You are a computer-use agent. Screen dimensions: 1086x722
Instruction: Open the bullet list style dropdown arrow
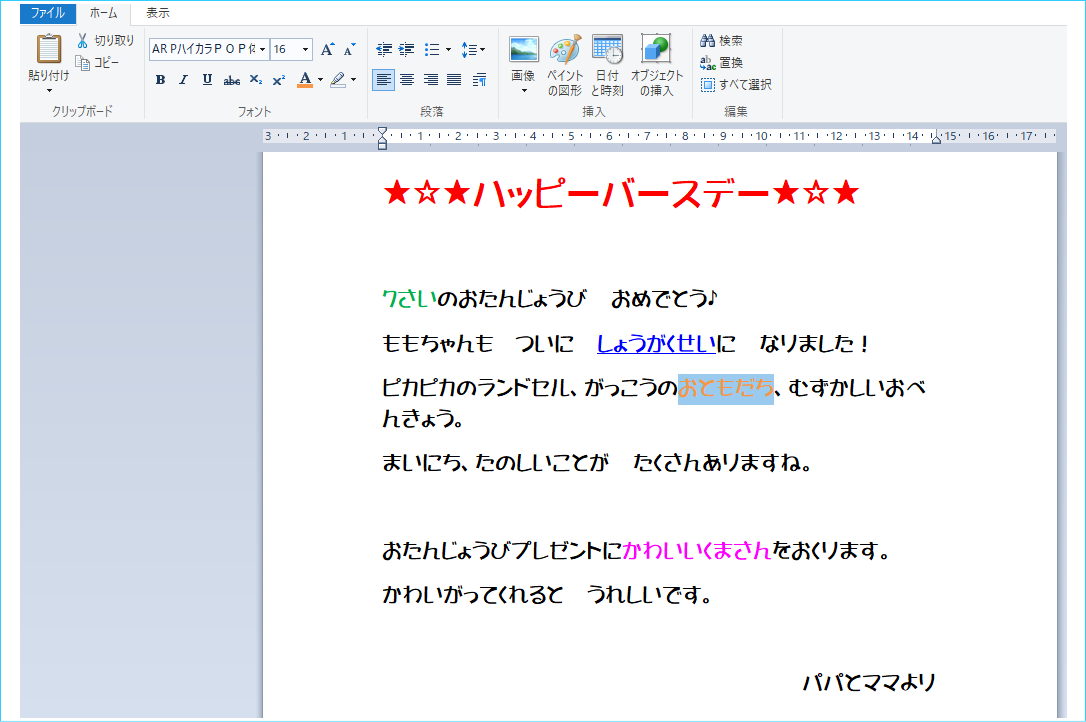448,49
